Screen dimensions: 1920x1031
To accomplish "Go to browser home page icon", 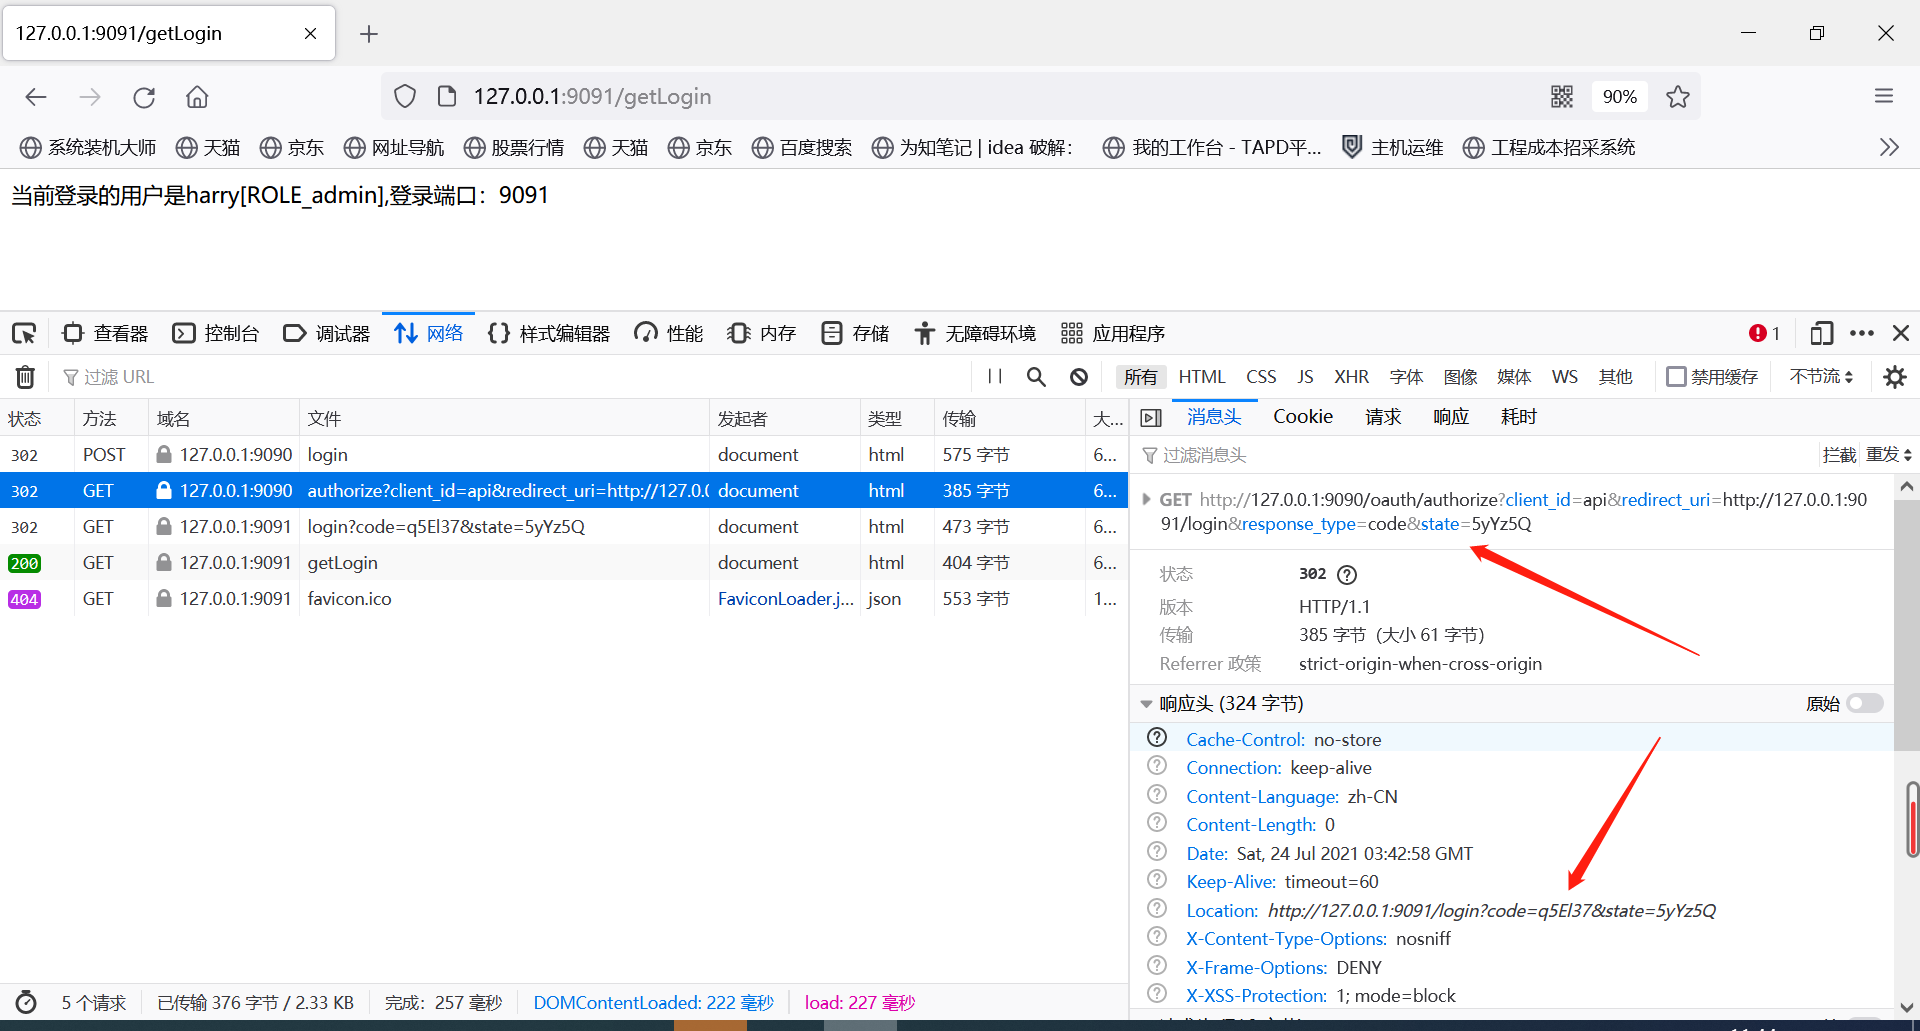I will [197, 97].
